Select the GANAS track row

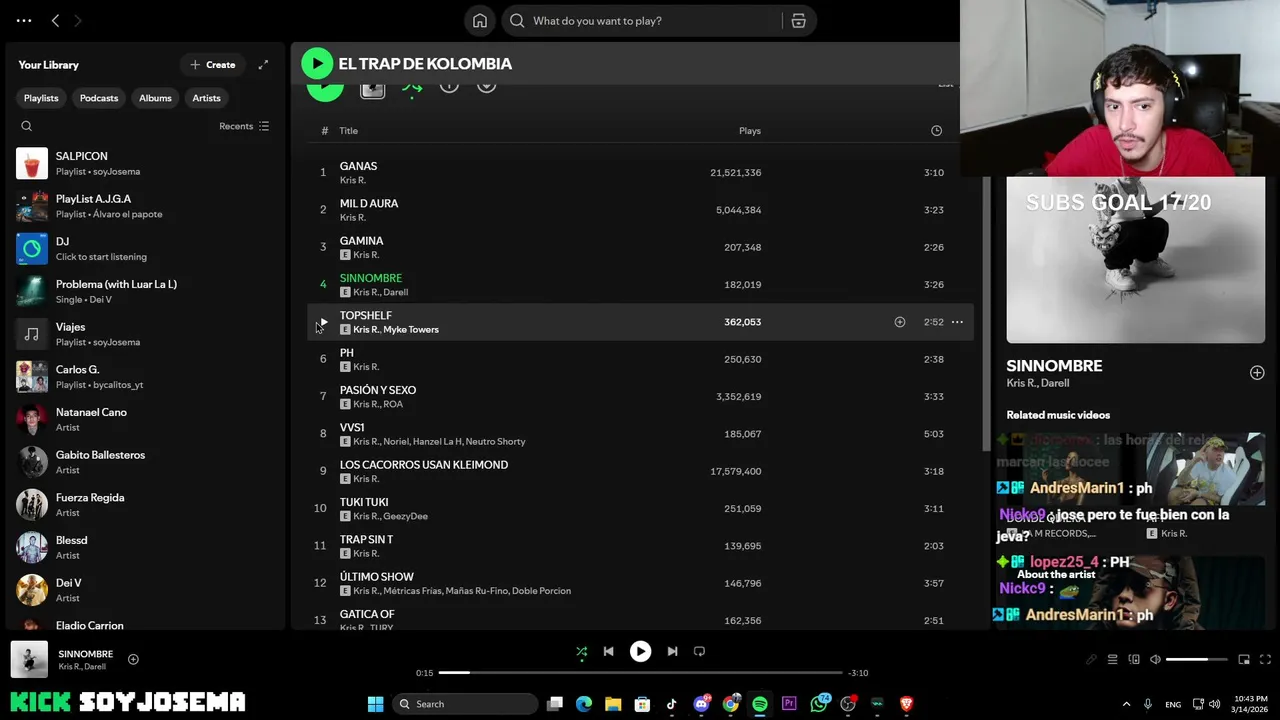pyautogui.click(x=640, y=173)
